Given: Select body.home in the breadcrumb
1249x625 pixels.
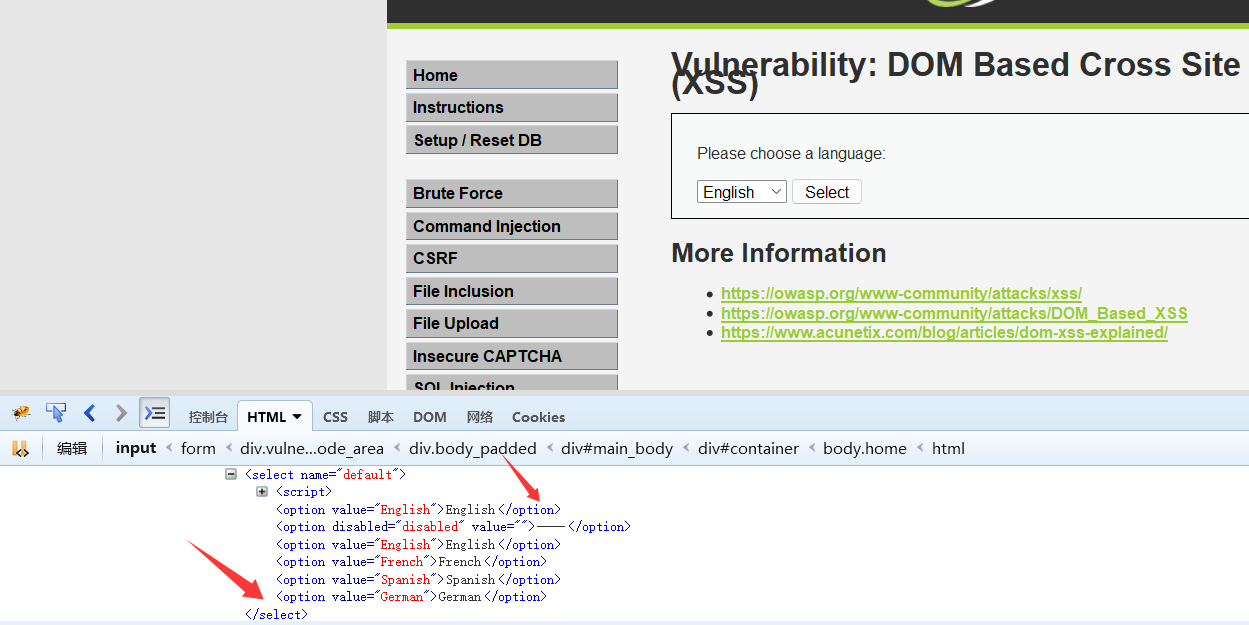Looking at the screenshot, I should coord(864,449).
